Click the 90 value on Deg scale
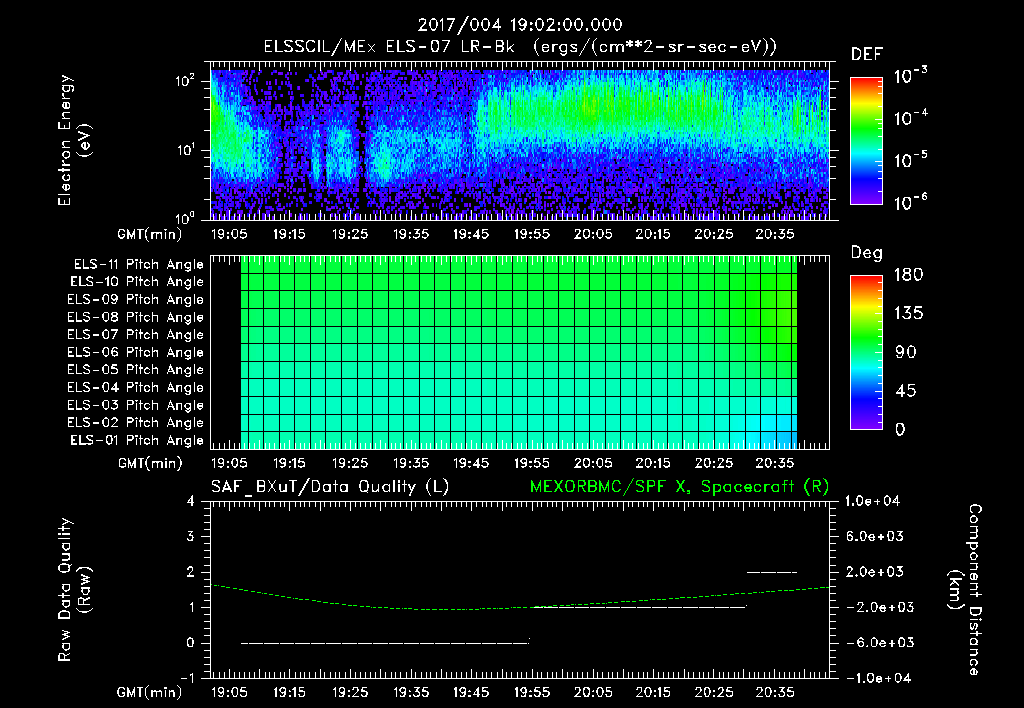1024x708 pixels. coord(906,353)
